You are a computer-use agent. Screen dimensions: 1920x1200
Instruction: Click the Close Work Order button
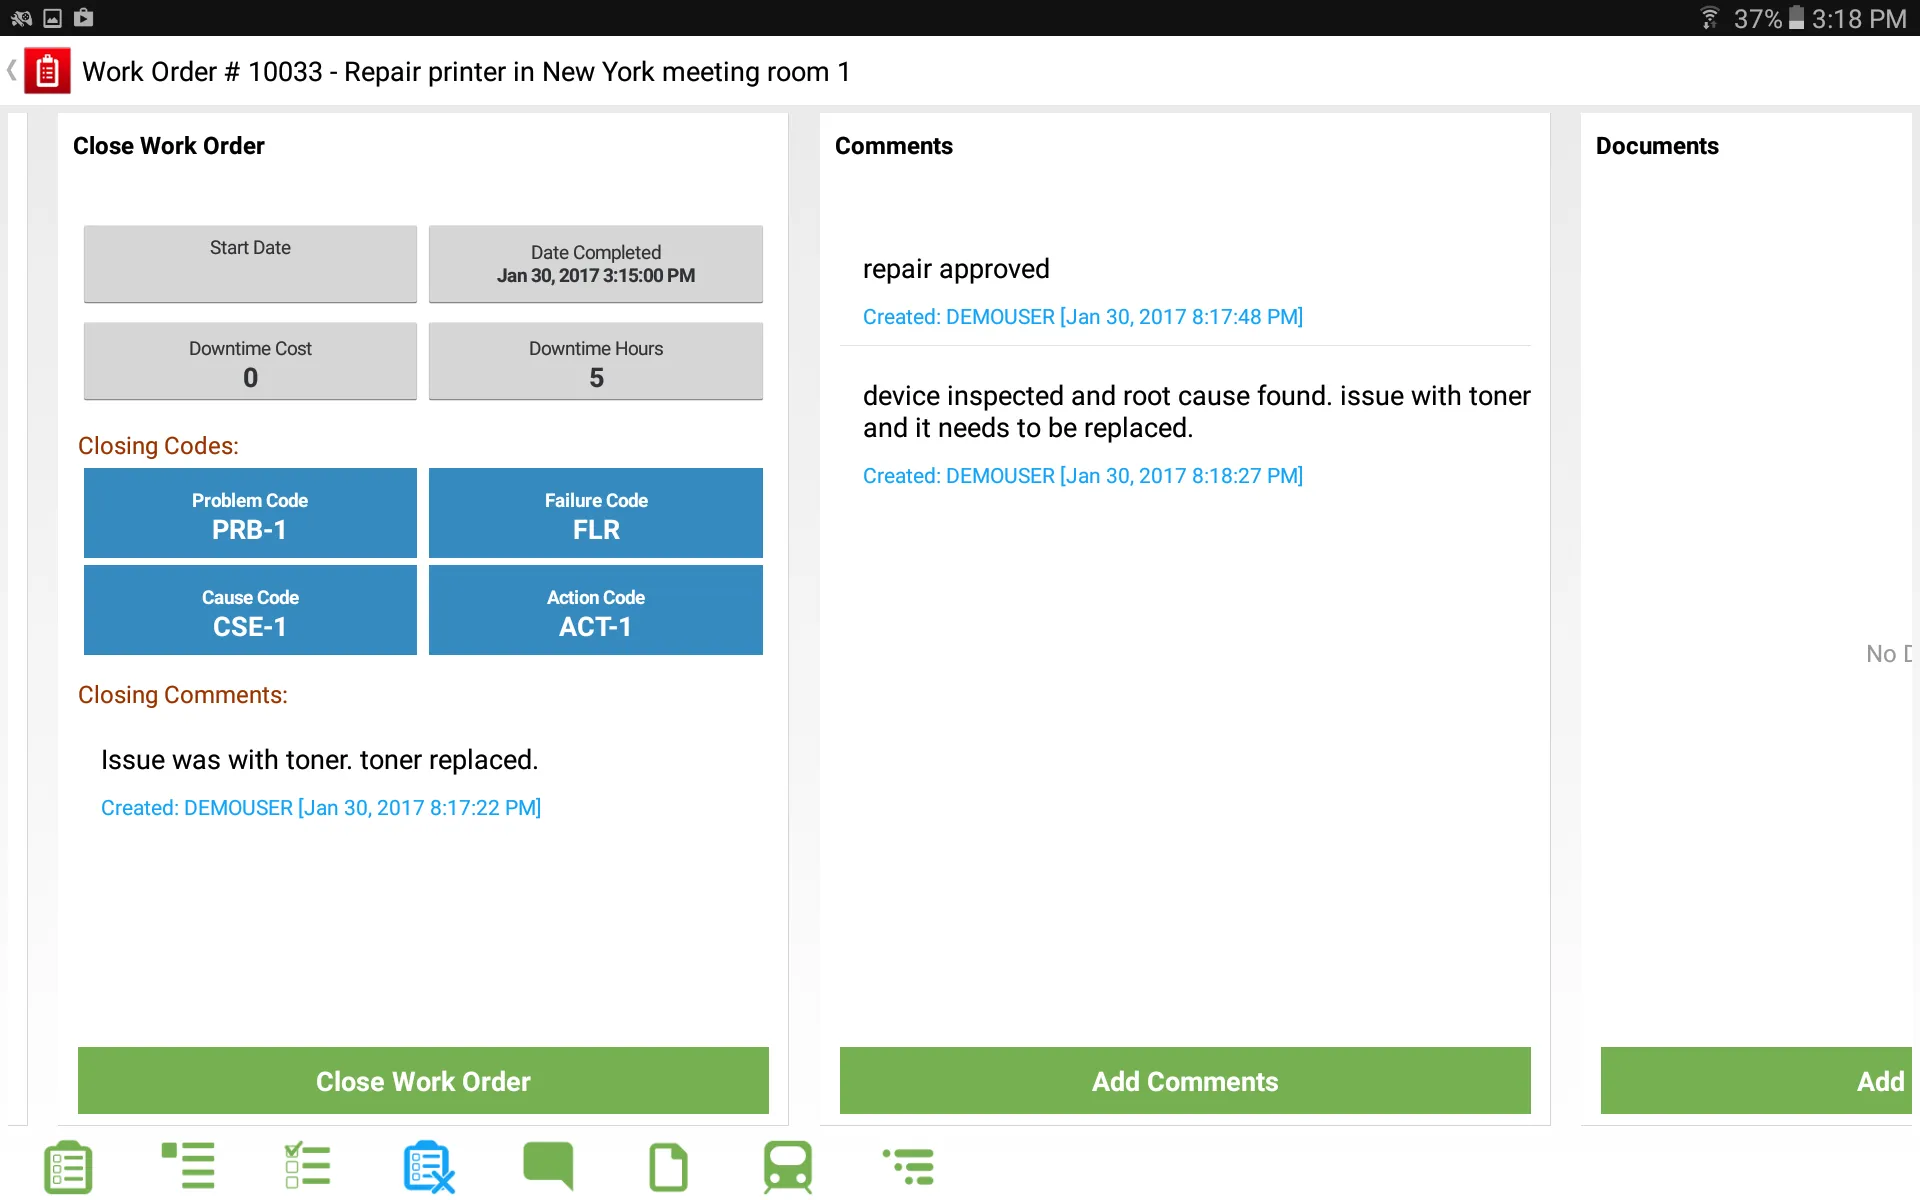[423, 1080]
